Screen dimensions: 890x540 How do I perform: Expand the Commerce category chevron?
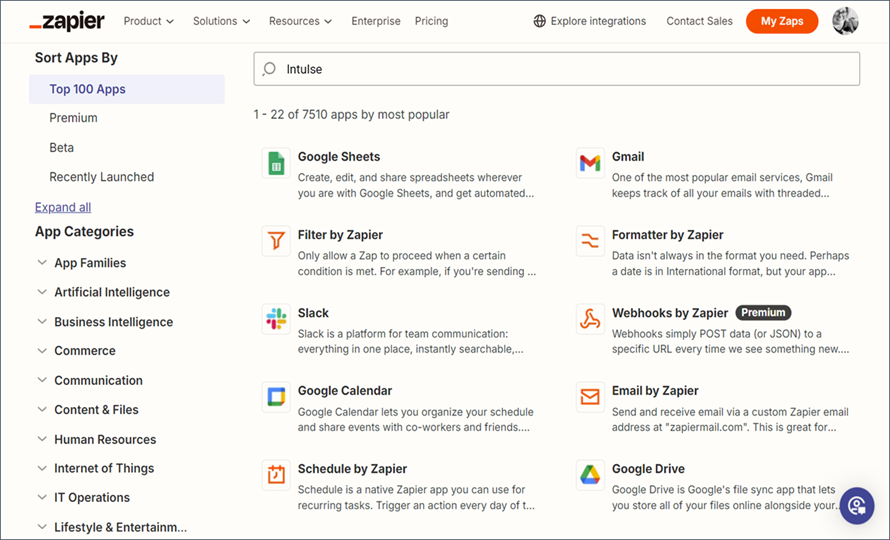click(42, 351)
